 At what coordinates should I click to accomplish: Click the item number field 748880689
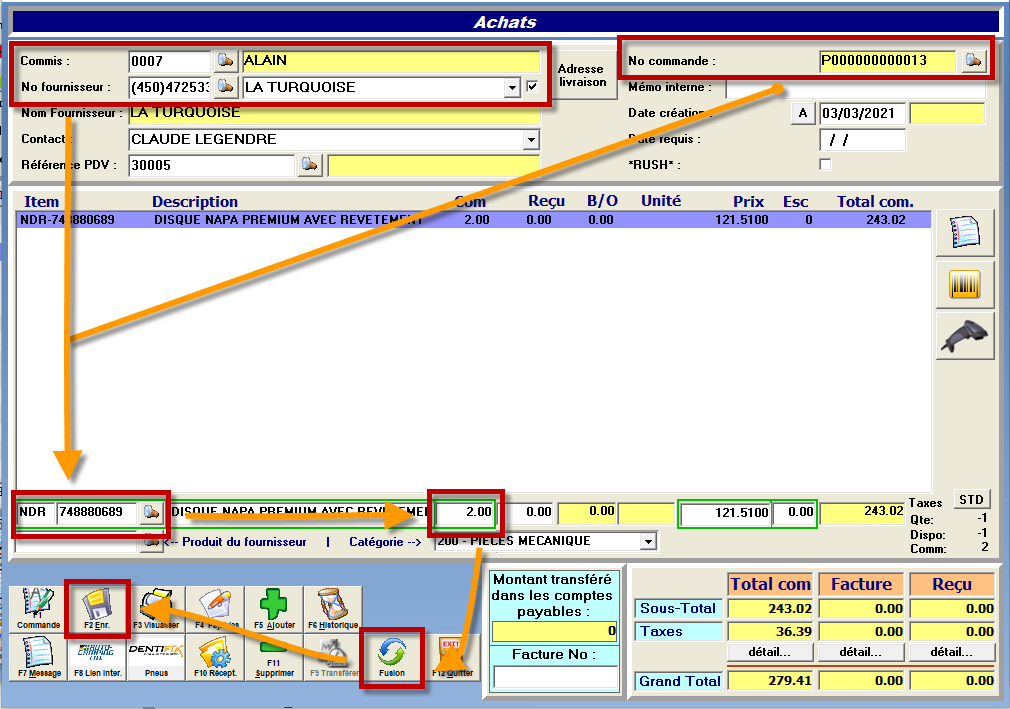click(x=97, y=512)
